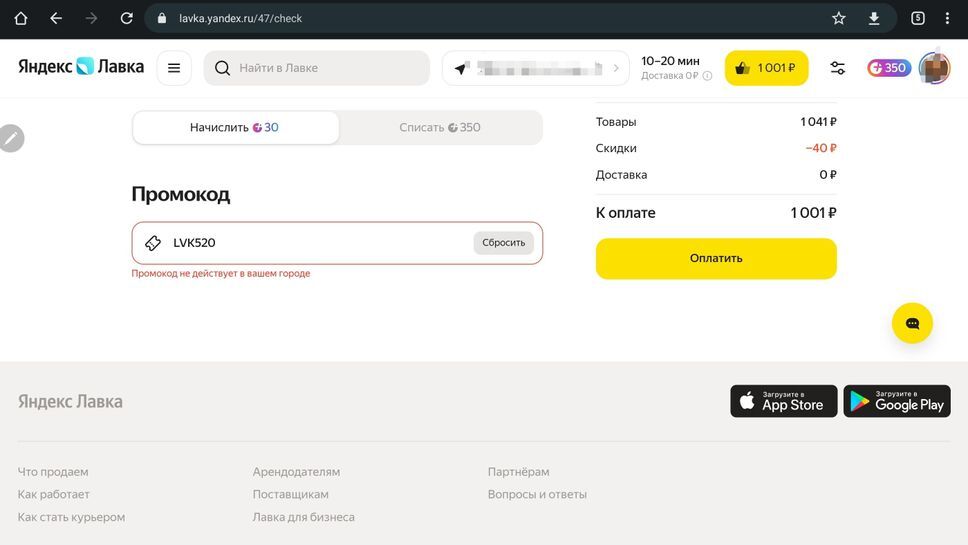This screenshot has height=545, width=968.
Task: Open 'Как стать курьером' footer link
Action: (x=72, y=517)
